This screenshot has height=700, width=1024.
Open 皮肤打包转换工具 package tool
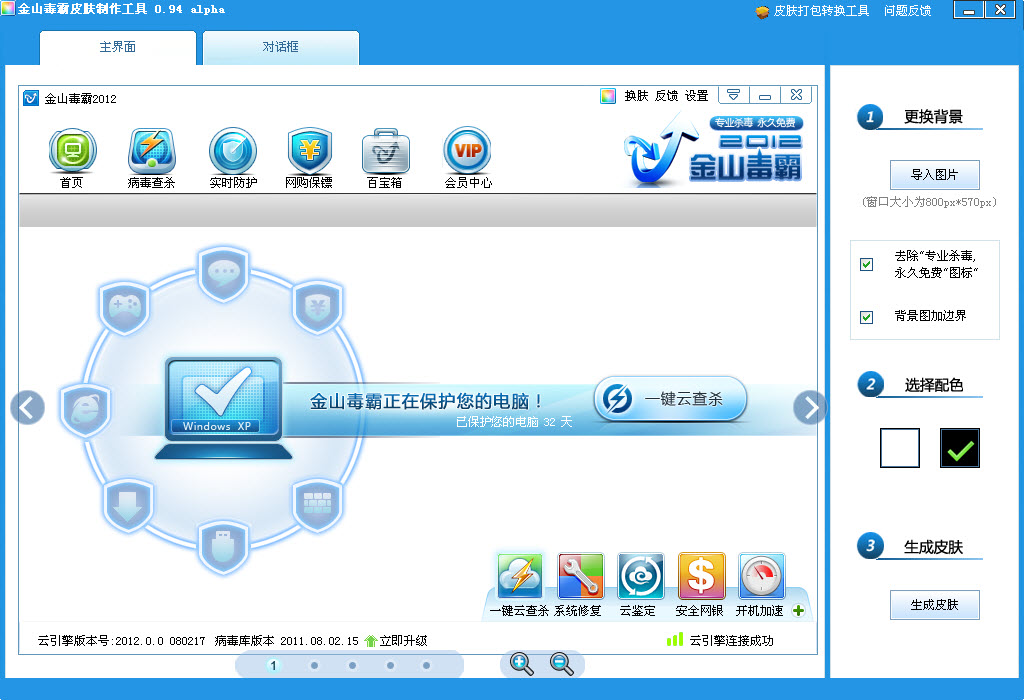pos(812,11)
